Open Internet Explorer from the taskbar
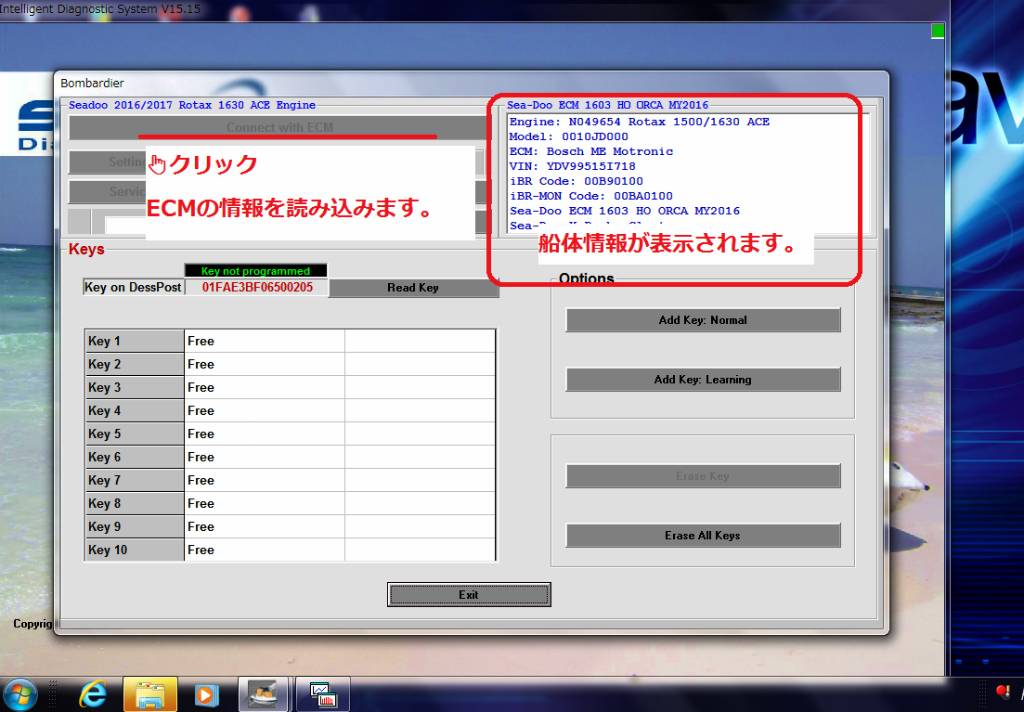This screenshot has width=1024, height=712. point(93,694)
